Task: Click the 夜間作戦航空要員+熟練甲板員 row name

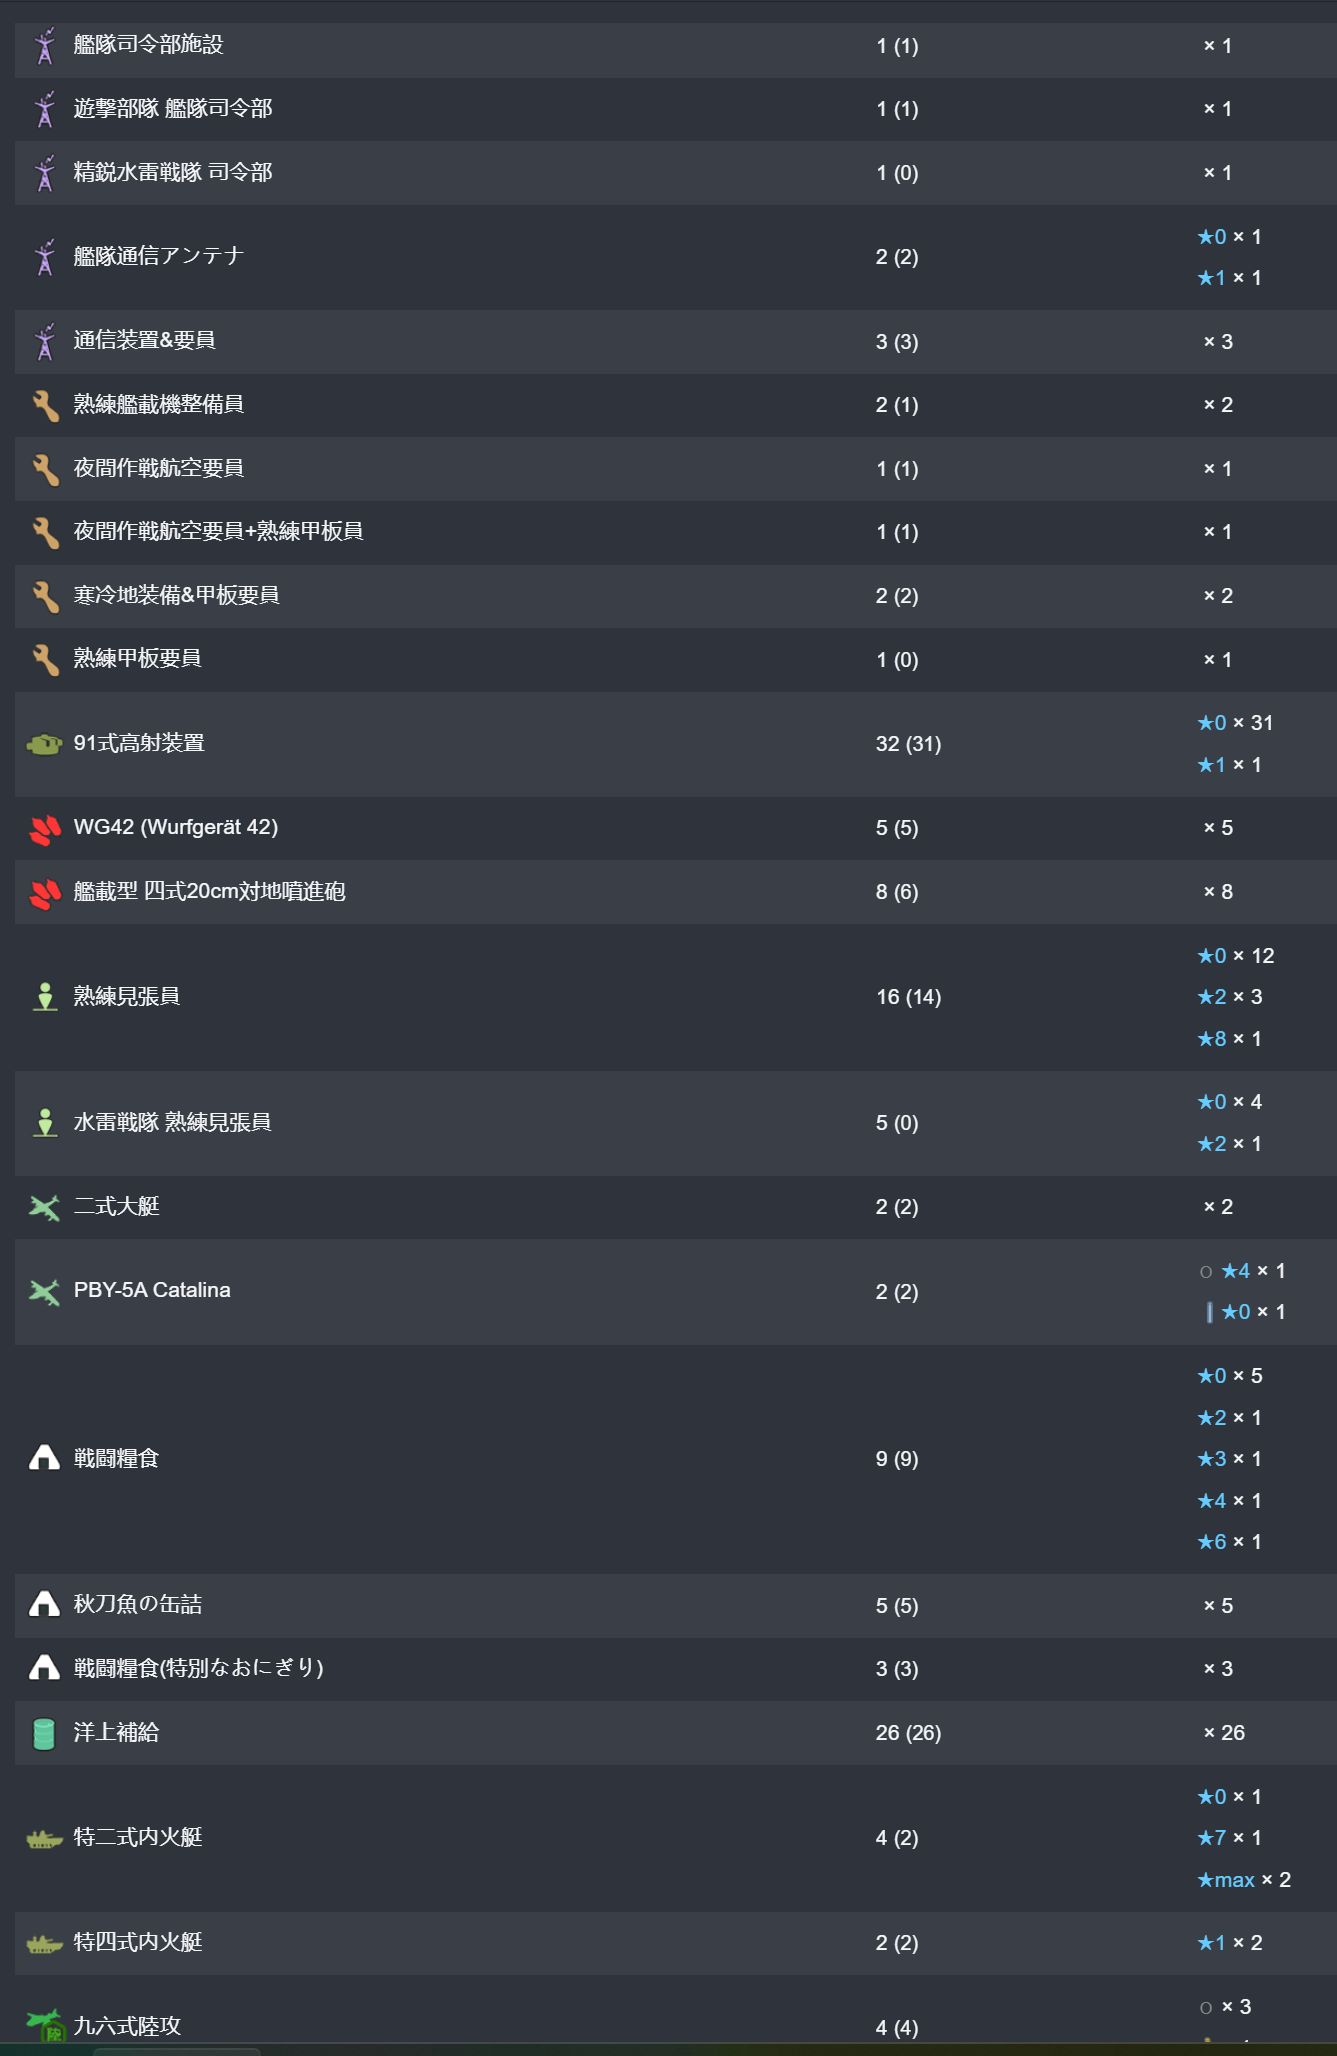Action: tap(218, 532)
